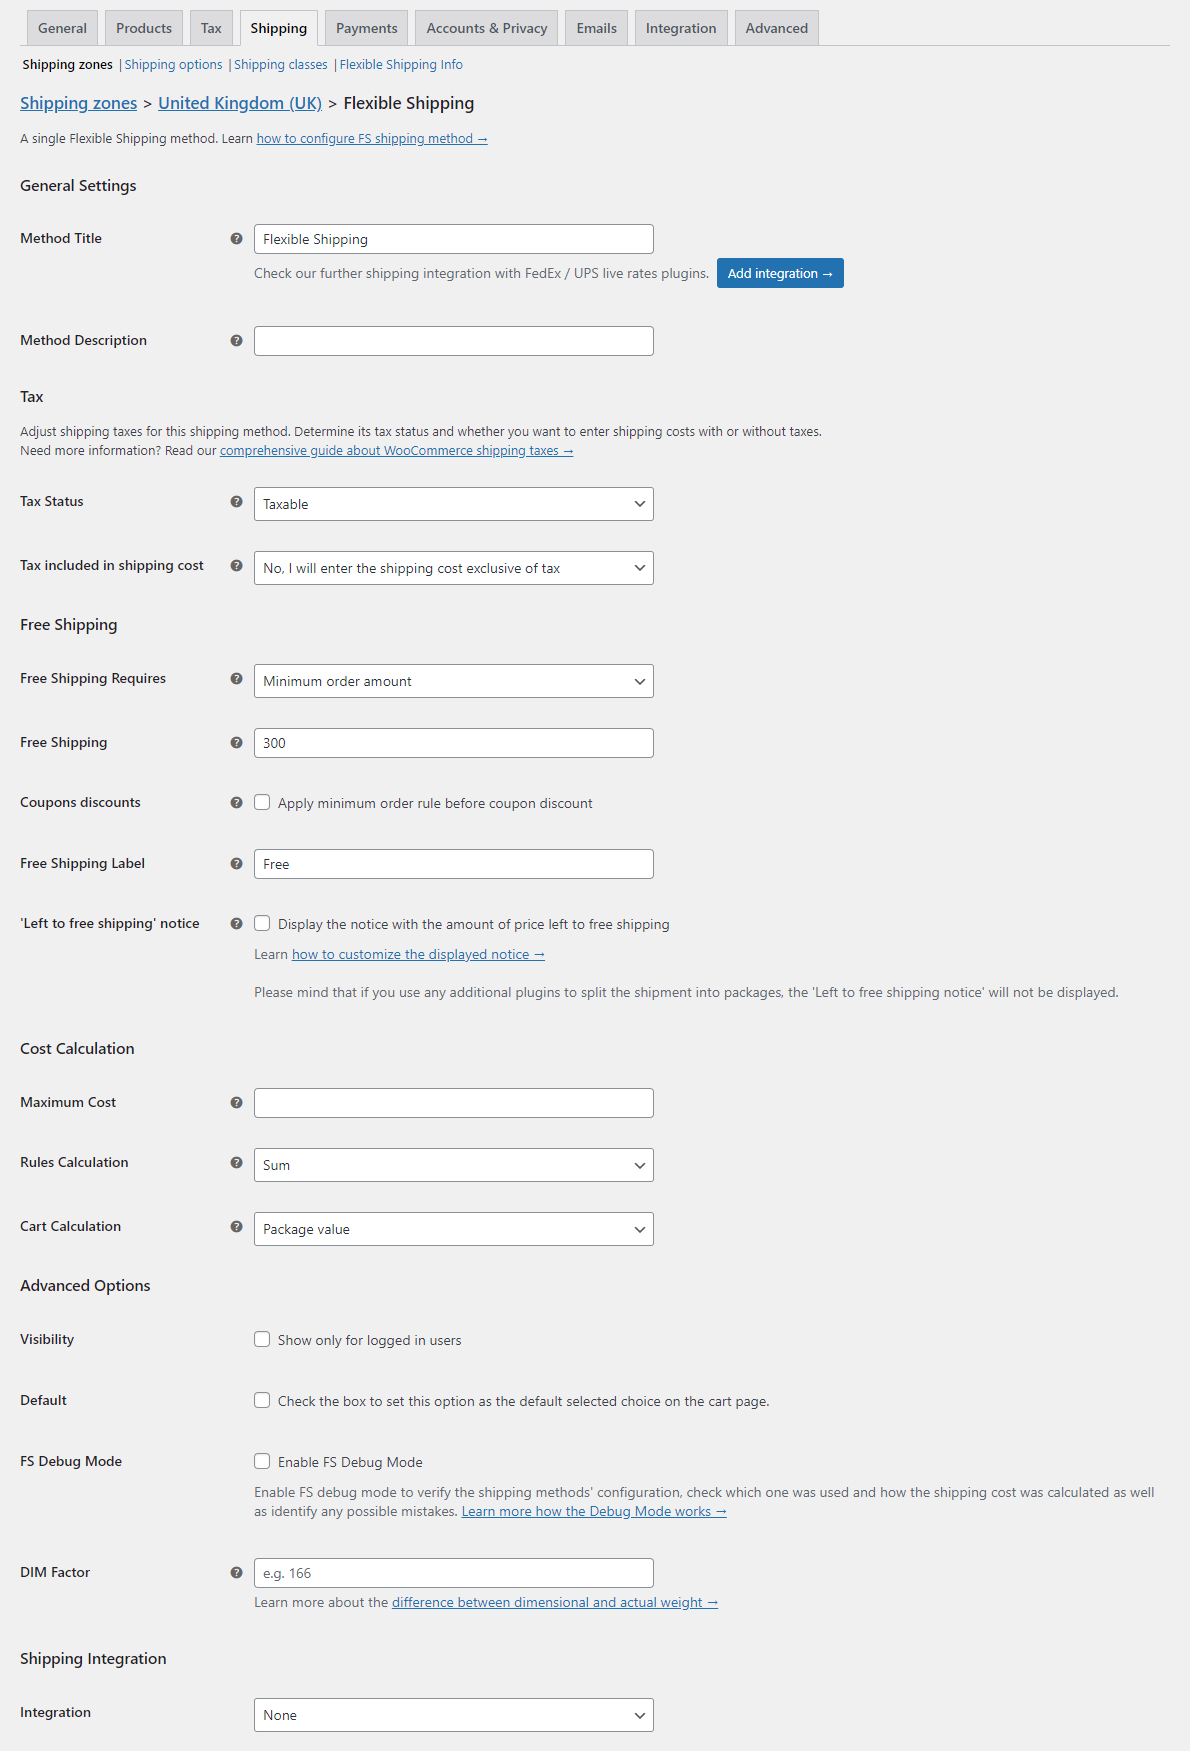
Task: Open the Tax Status dropdown
Action: 453,504
